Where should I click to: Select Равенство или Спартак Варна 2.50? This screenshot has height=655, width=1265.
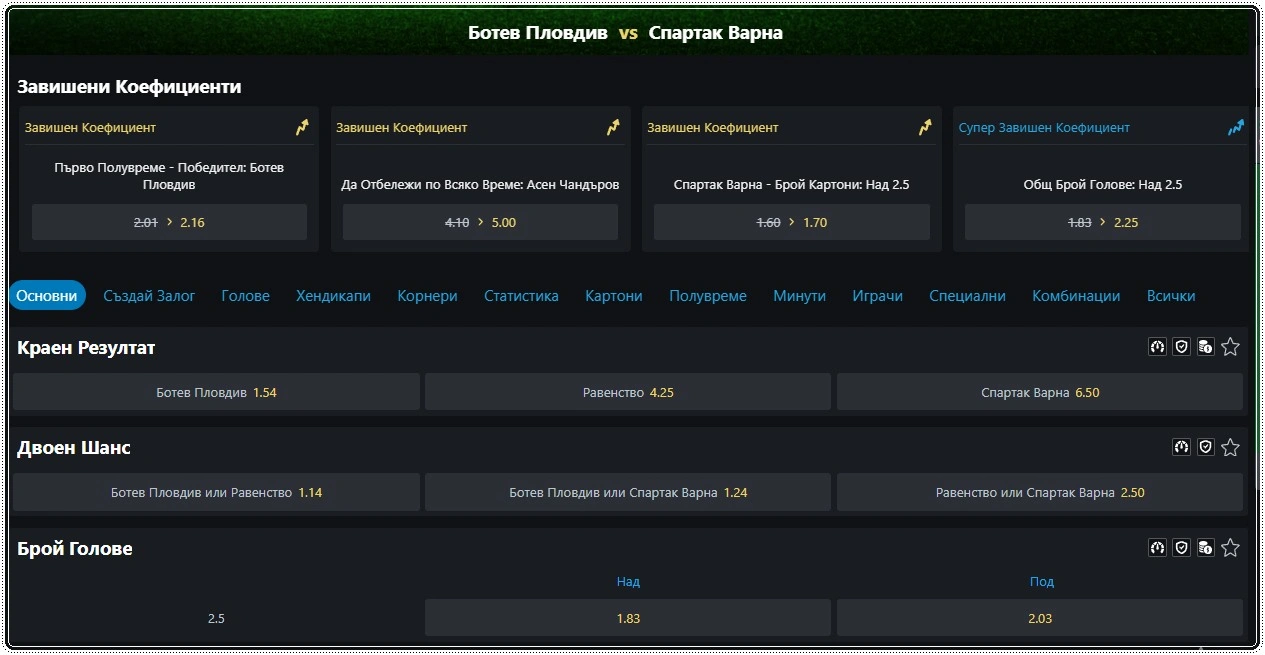click(x=1040, y=492)
